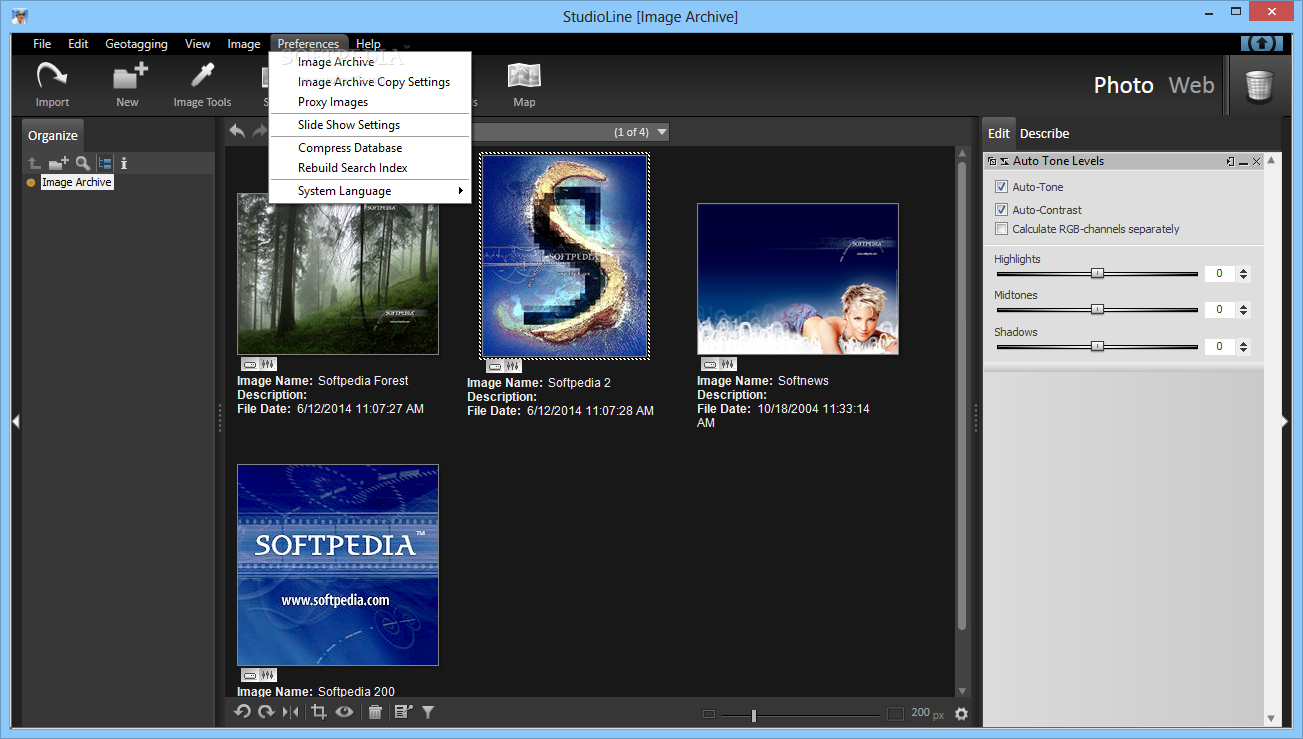Click the edit descriptors icon in bottom toolbar
This screenshot has height=739, width=1303.
[x=403, y=712]
